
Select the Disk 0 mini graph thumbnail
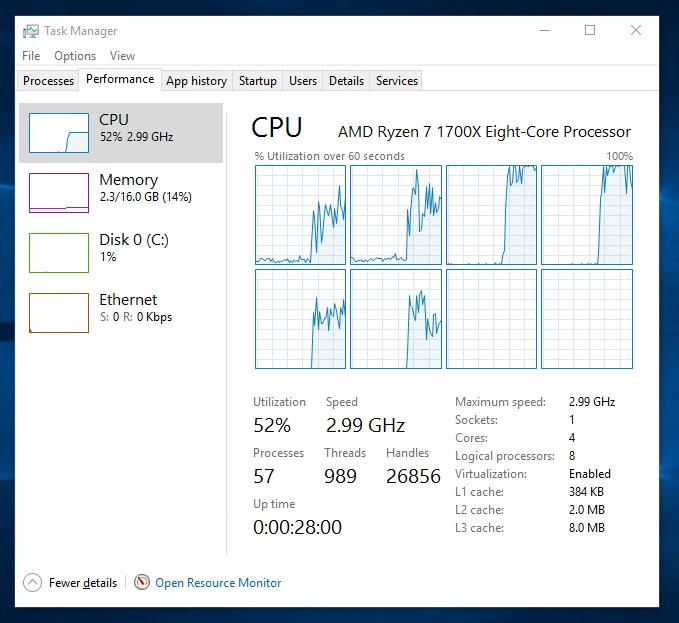59,253
